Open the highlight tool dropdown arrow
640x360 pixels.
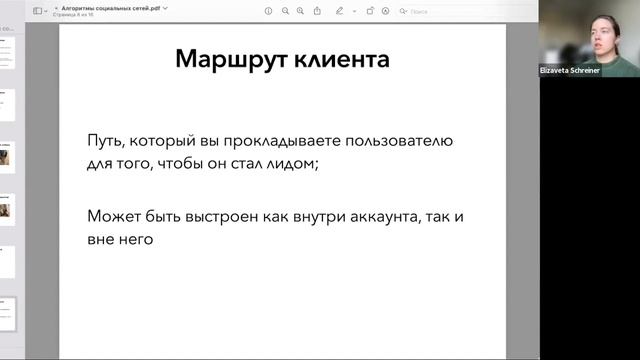pyautogui.click(x=354, y=11)
